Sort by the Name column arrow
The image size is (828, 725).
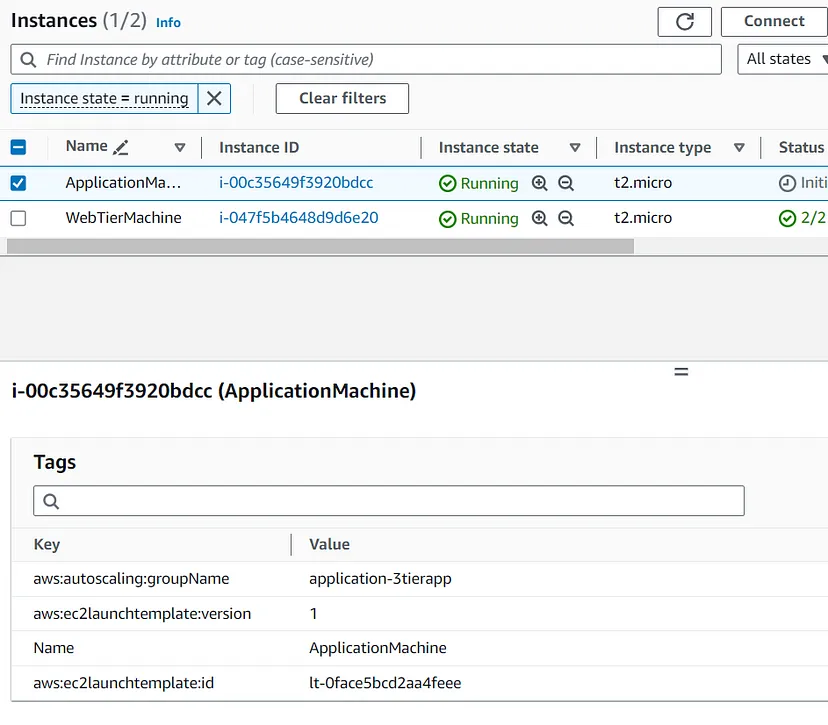point(180,147)
